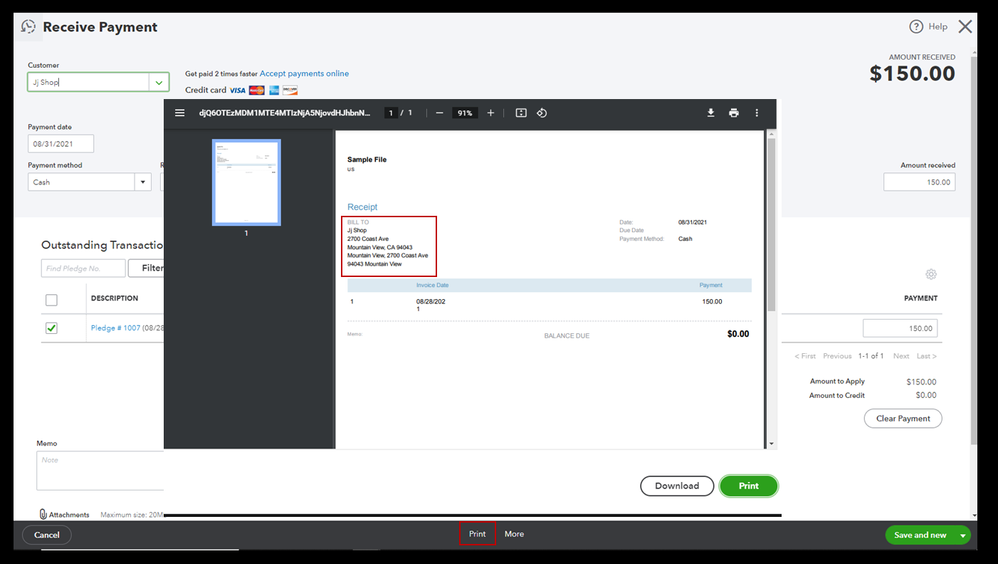Click the Previous pagination link

pos(837,356)
